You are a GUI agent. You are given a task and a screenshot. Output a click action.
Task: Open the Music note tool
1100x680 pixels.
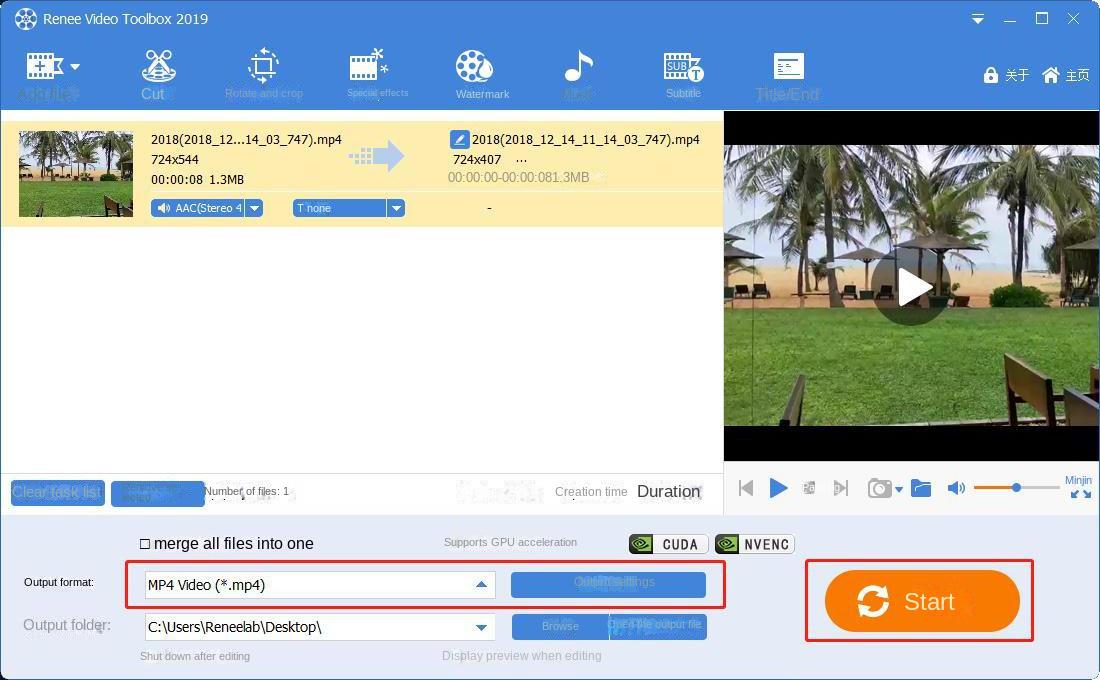pos(578,74)
